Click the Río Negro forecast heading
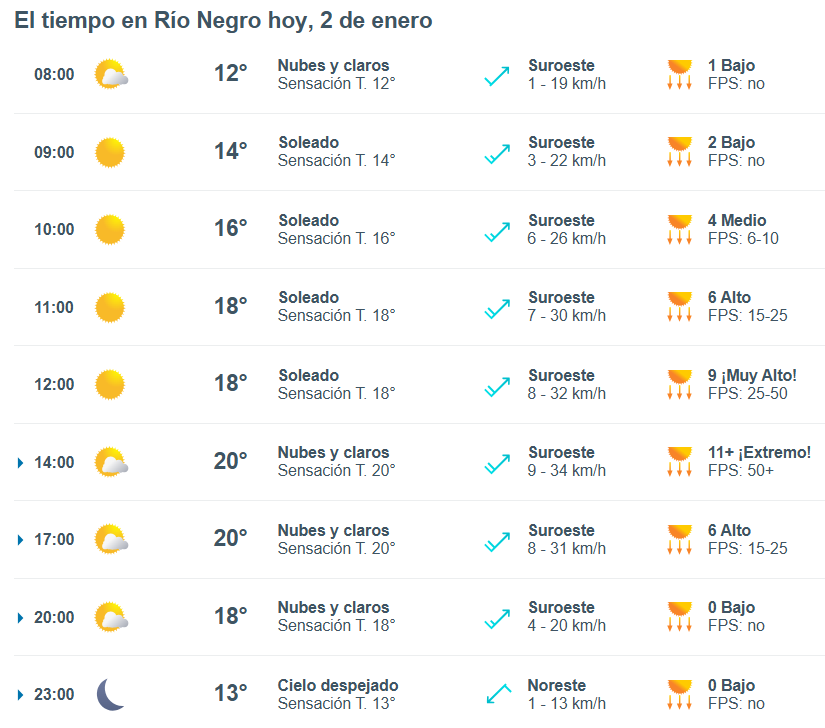This screenshot has width=825, height=728. (223, 21)
